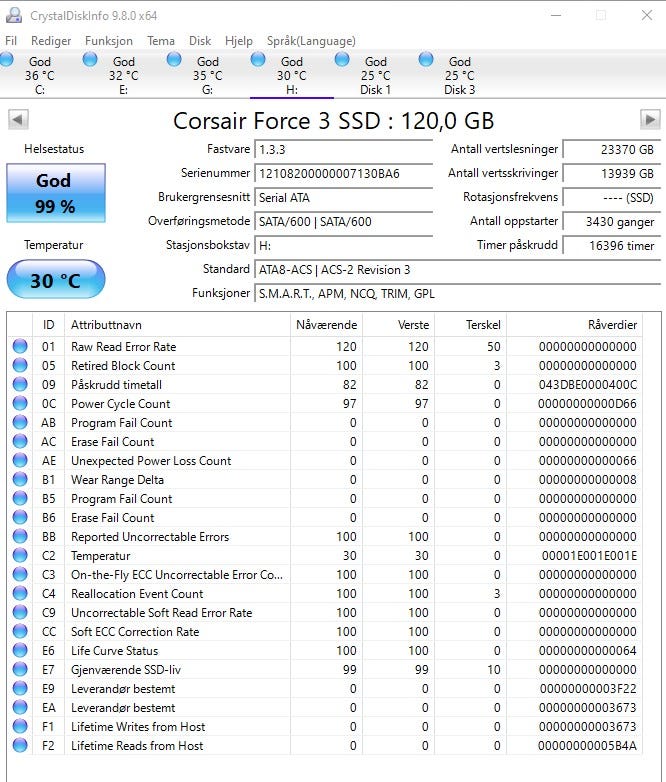Click status icon for Reported Uncorrectable Errors
Viewport: 666px width, 782px height.
(20, 536)
